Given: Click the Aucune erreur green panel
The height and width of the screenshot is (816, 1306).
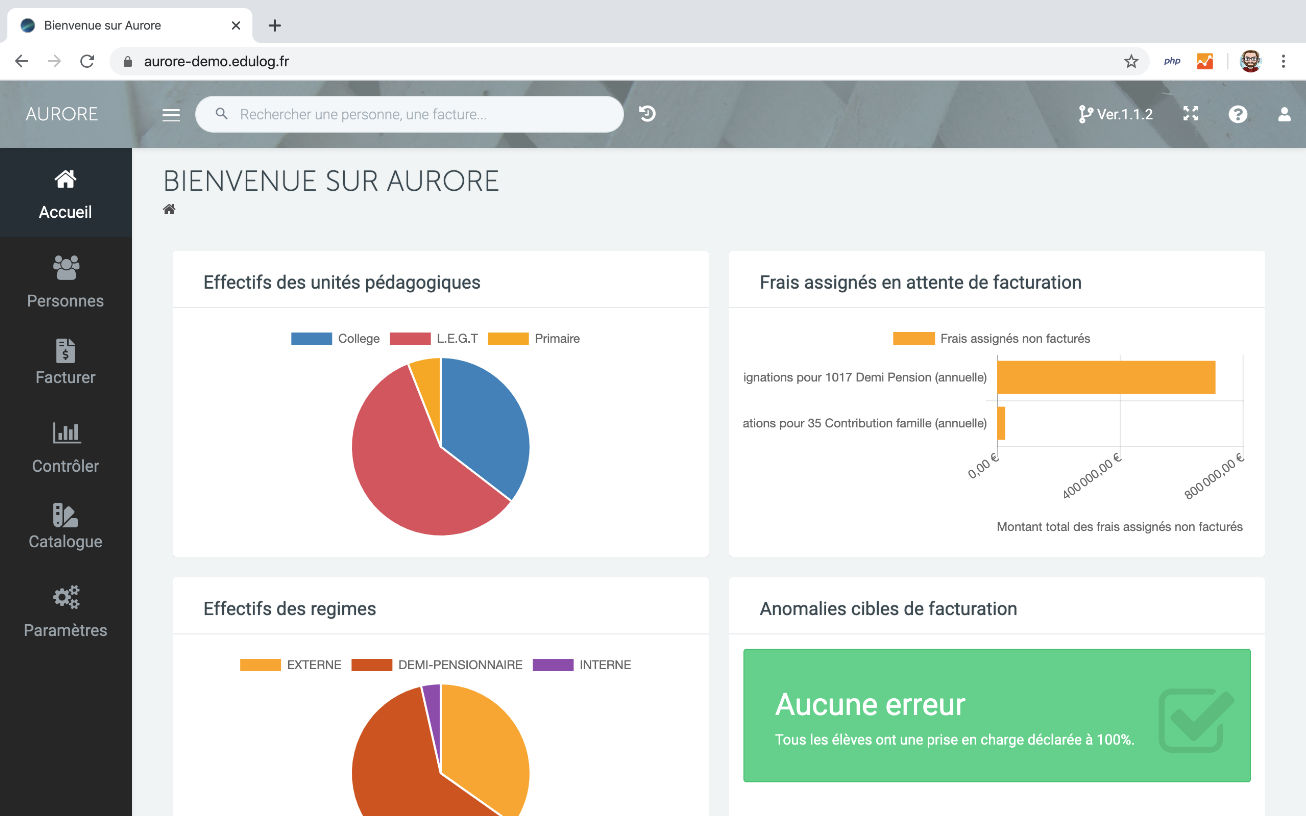Looking at the screenshot, I should tap(997, 716).
